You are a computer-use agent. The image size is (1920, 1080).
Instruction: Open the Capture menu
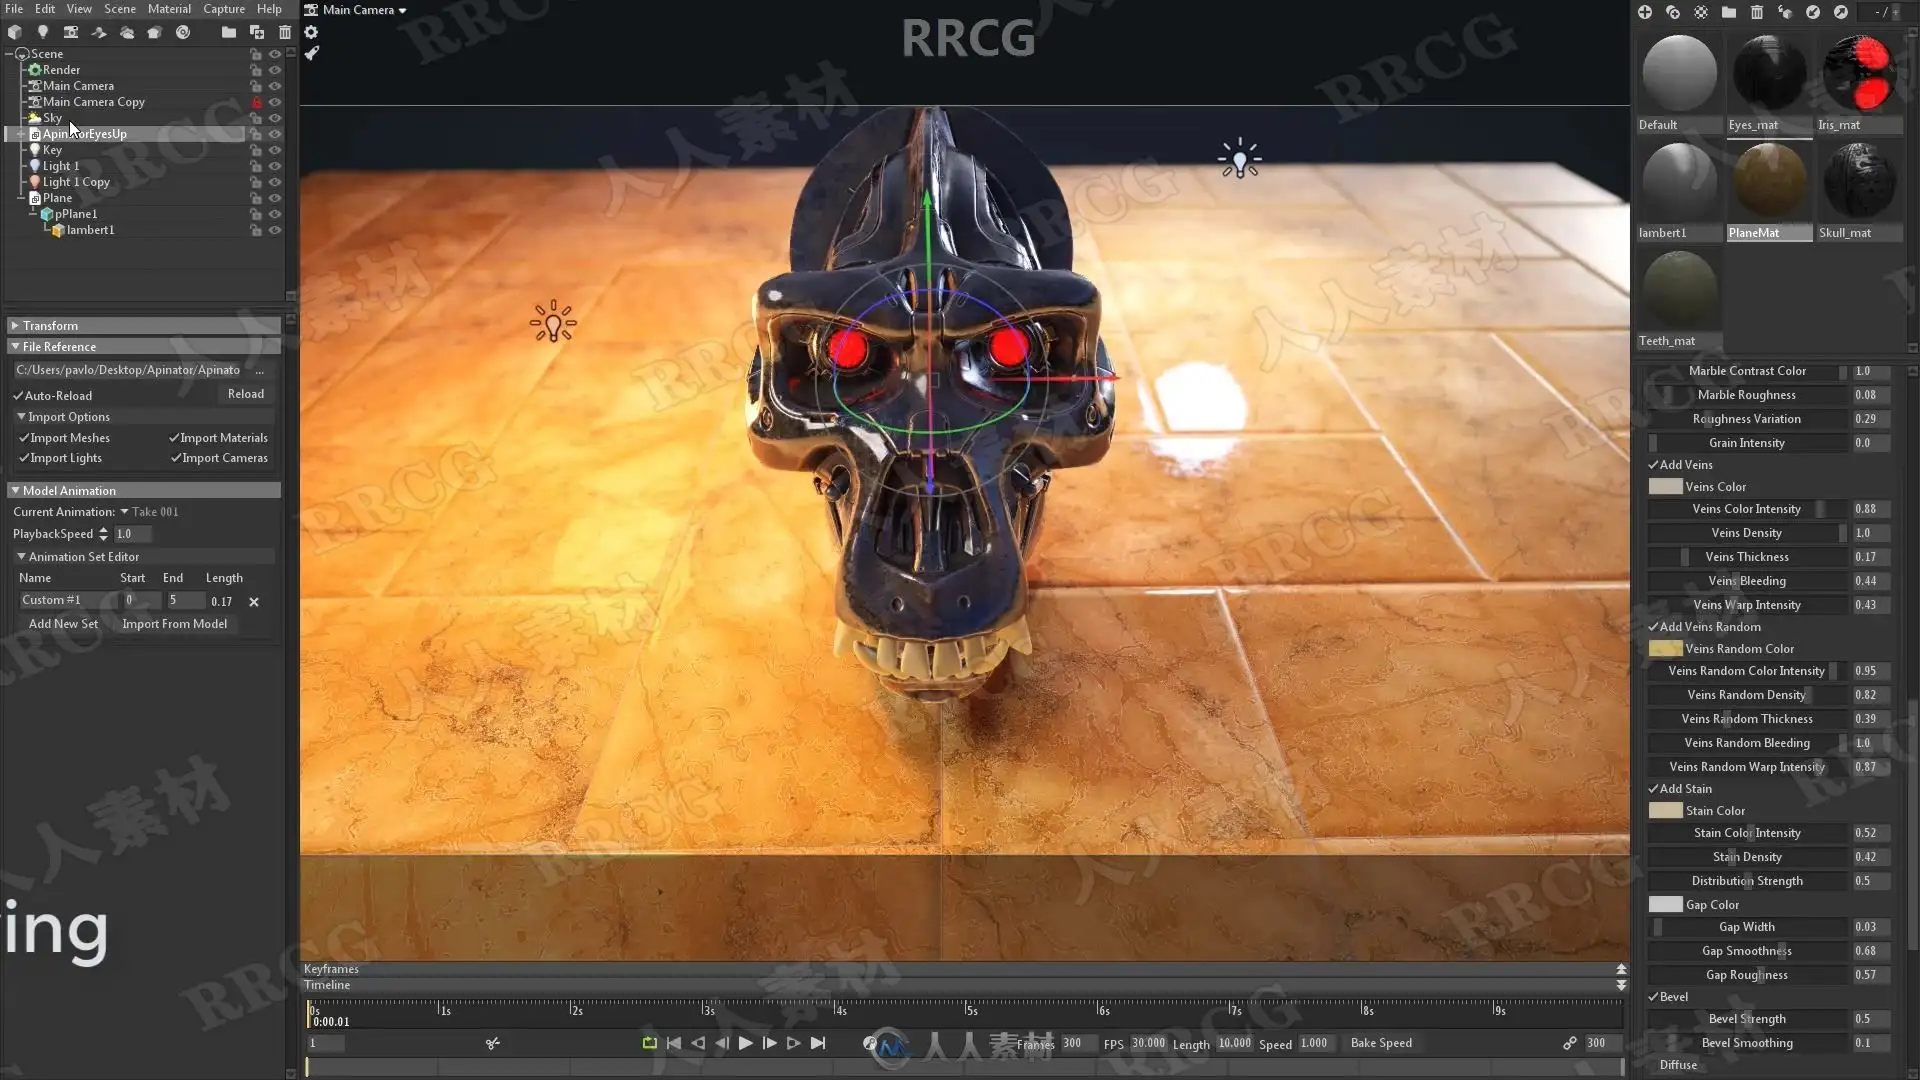224,9
